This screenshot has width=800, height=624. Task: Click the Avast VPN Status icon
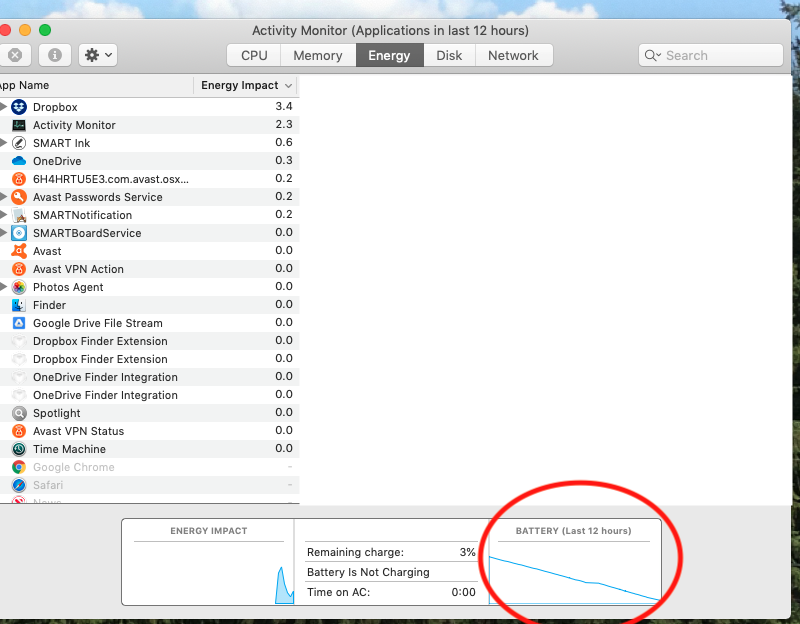click(x=19, y=431)
